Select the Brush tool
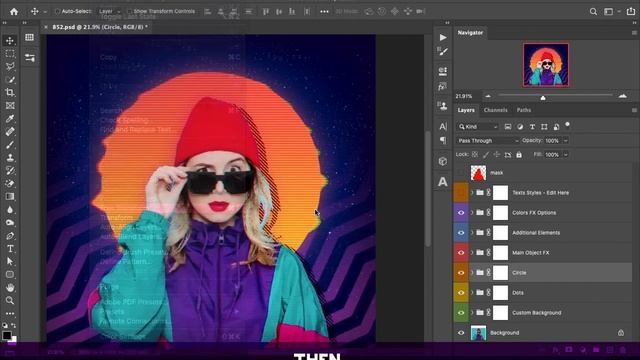 coord(10,145)
